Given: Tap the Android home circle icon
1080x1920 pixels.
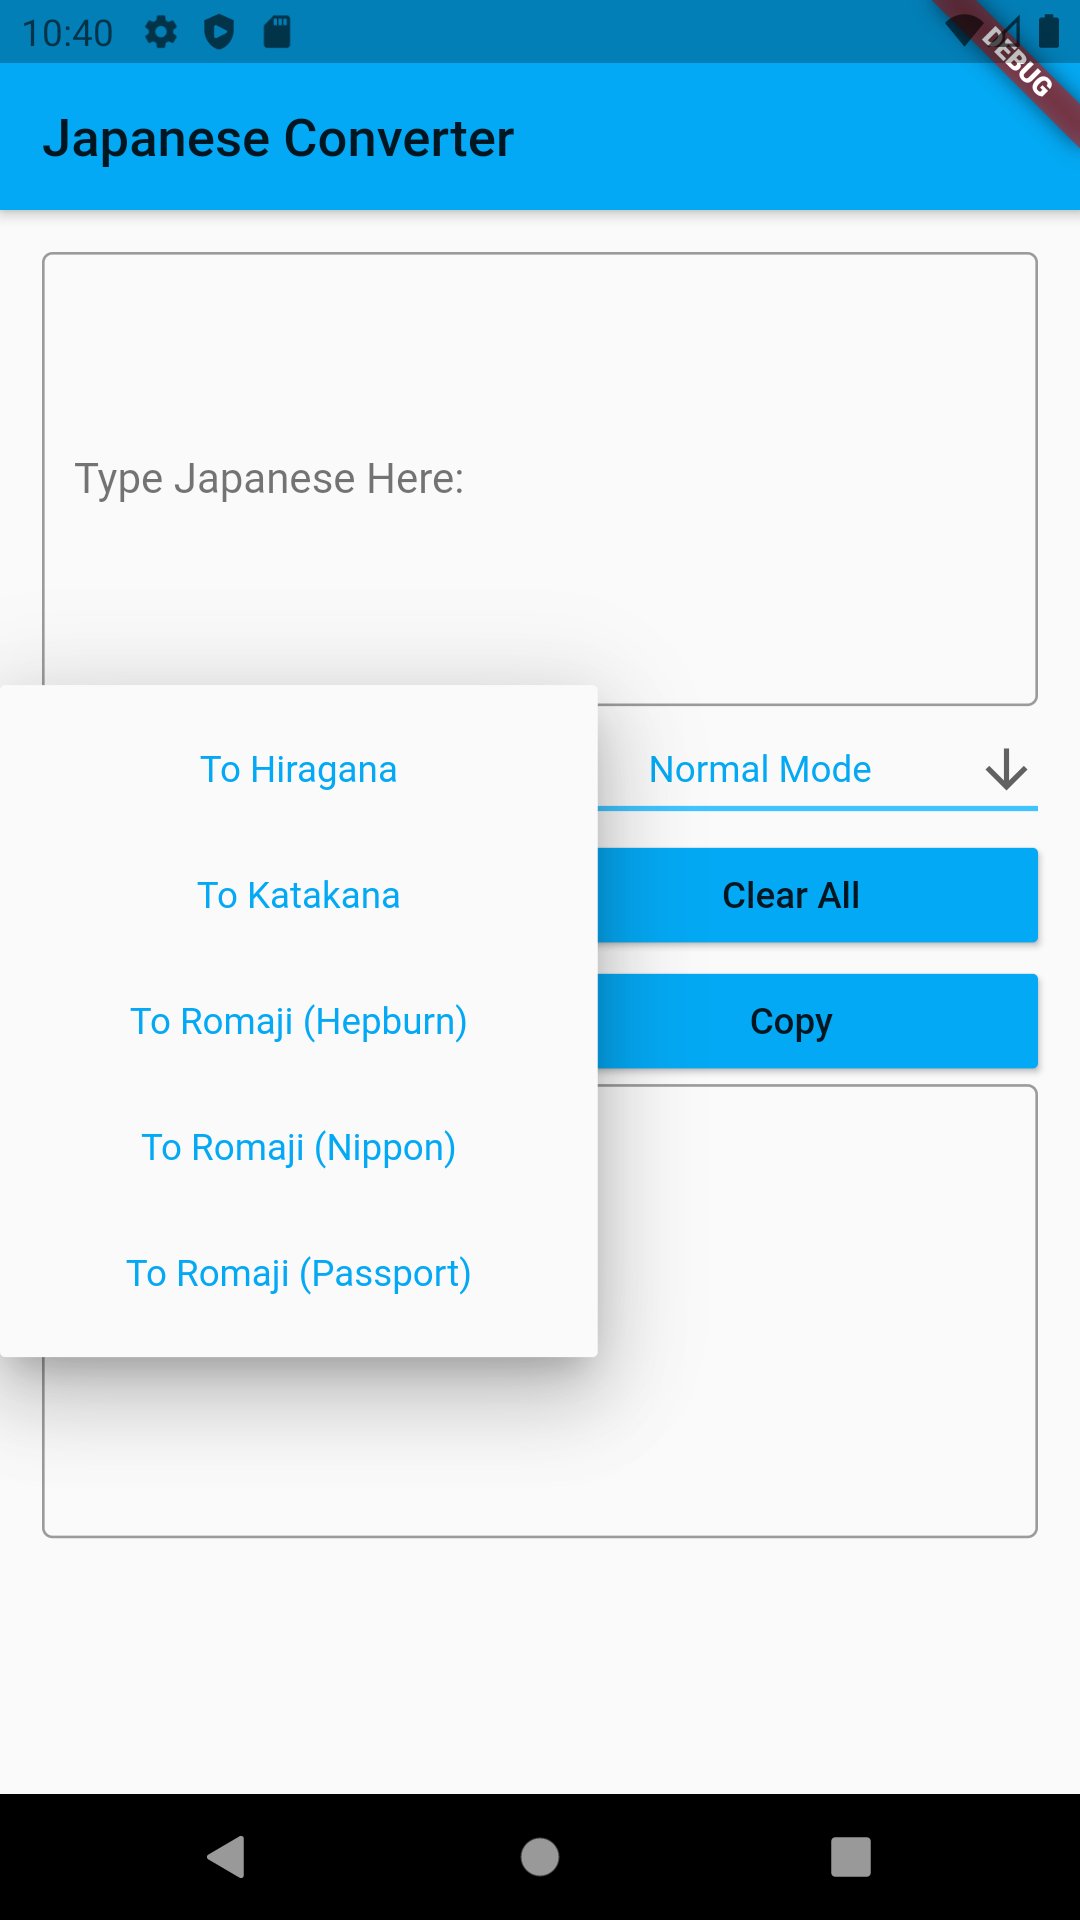Looking at the screenshot, I should tap(540, 1857).
